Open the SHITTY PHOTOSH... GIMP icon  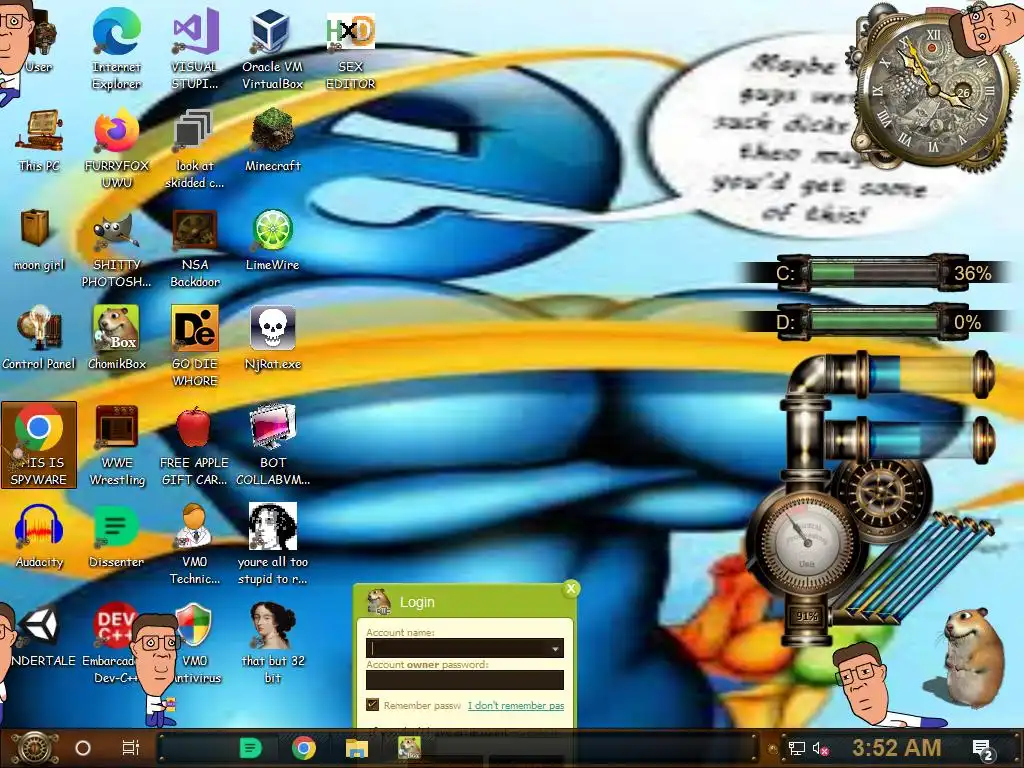click(x=116, y=248)
